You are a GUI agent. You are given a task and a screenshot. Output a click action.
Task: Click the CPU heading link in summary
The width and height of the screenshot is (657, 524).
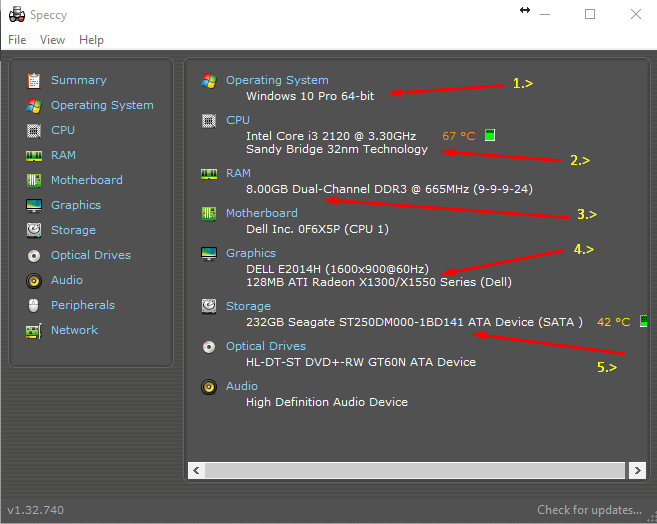238,120
